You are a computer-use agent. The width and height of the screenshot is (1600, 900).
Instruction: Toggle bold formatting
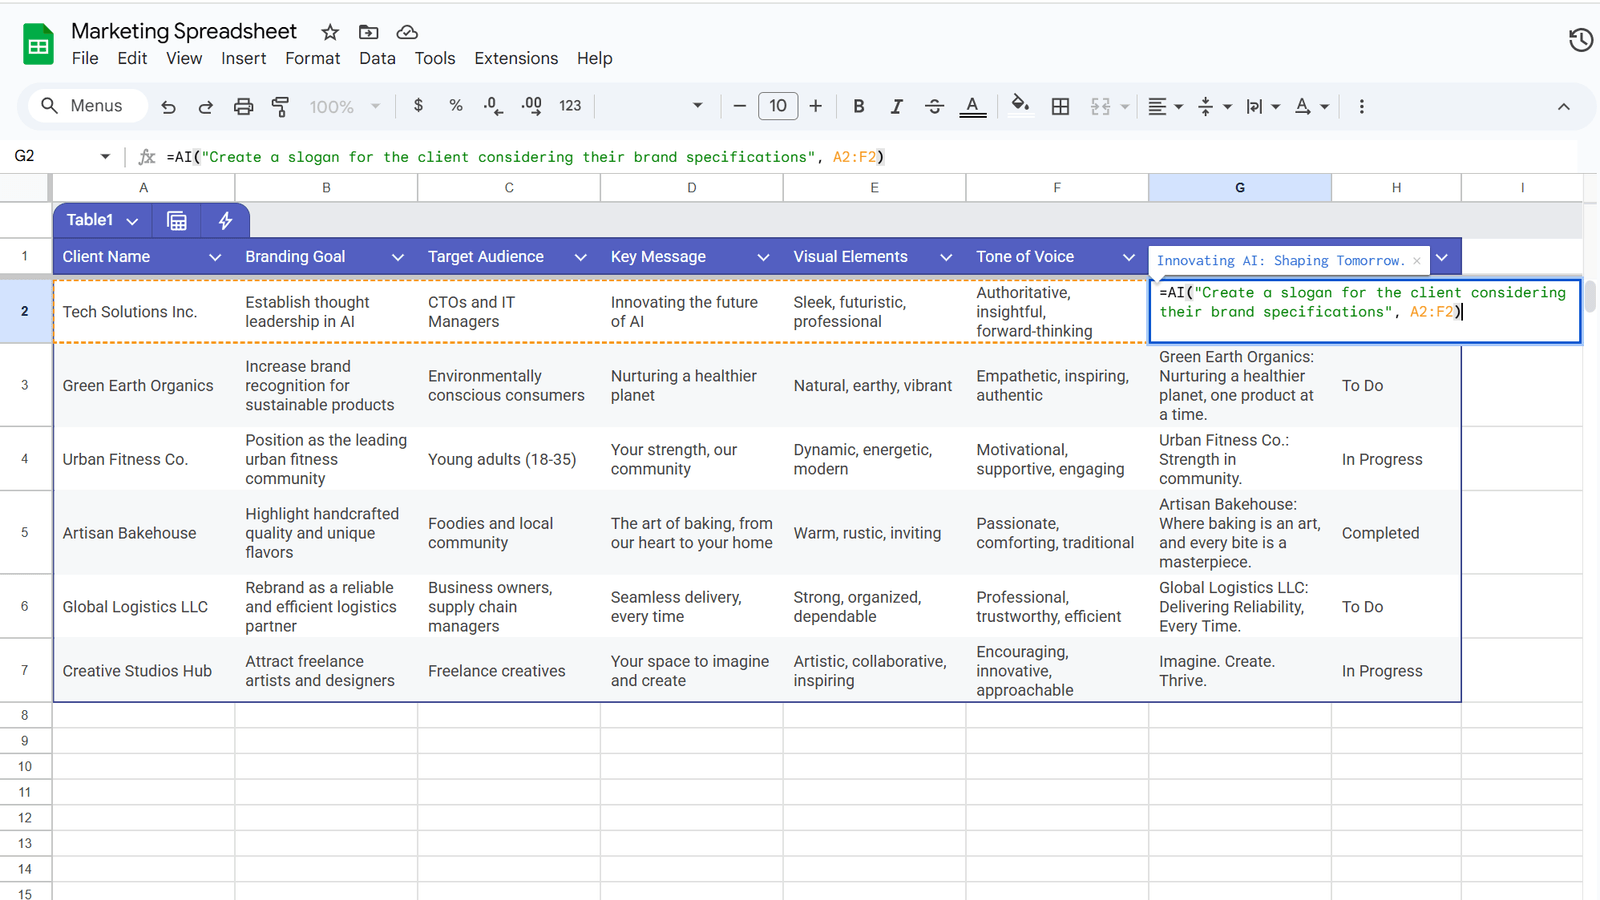point(858,105)
